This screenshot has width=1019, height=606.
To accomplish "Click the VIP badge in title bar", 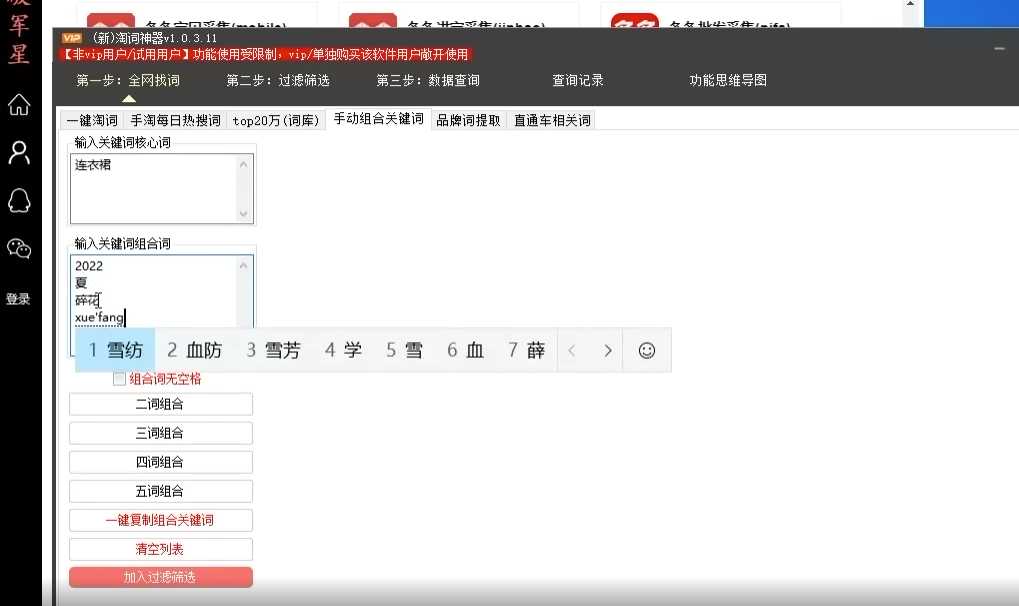I will 71,38.
